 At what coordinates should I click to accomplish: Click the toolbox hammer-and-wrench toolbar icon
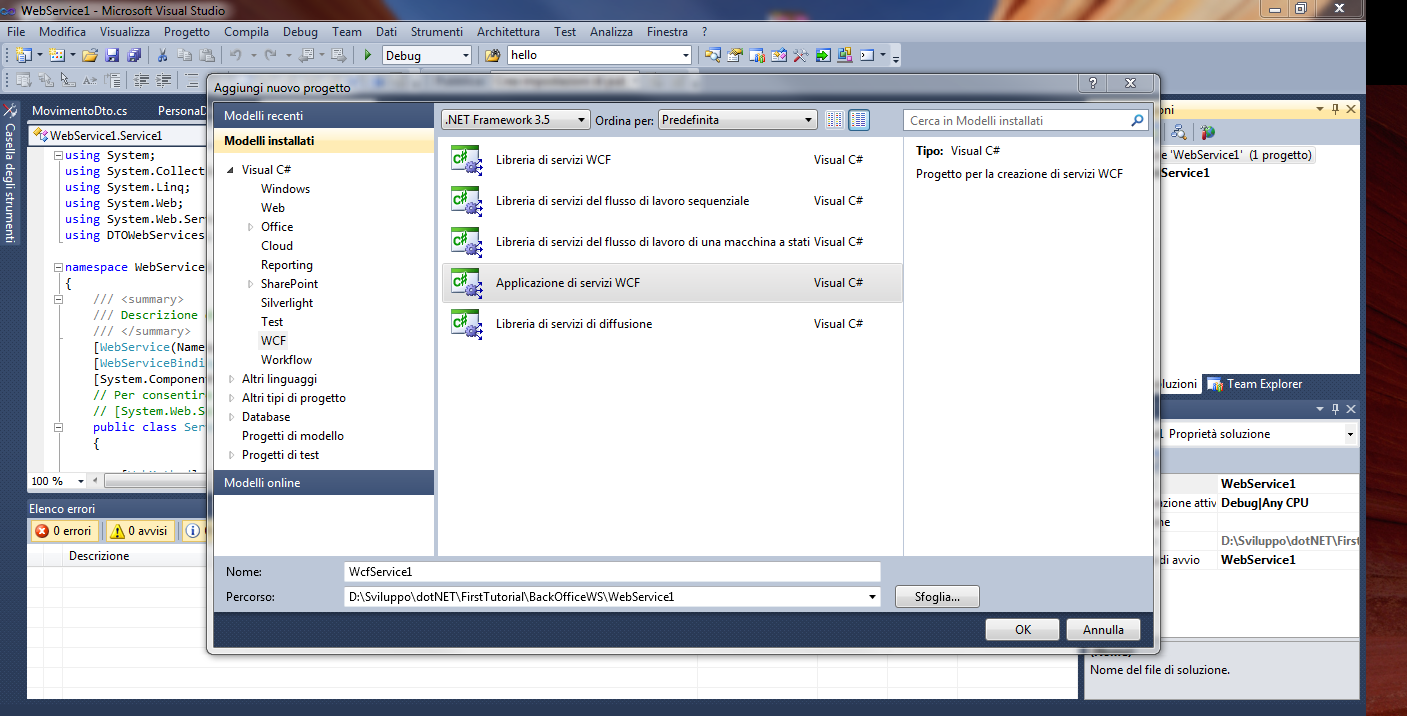[x=800, y=55]
